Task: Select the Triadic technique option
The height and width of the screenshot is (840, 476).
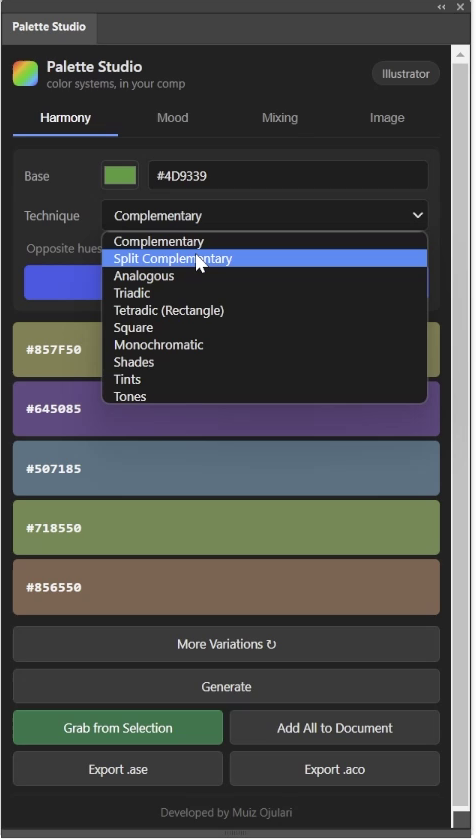Action: [x=265, y=293]
